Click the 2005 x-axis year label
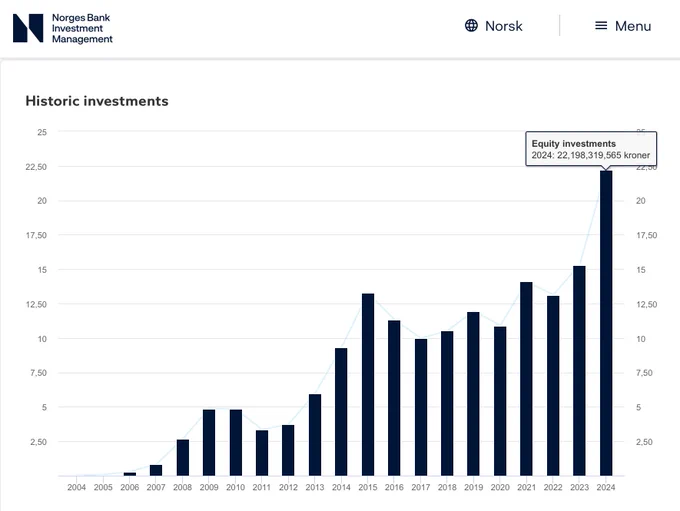This screenshot has width=680, height=511. click(103, 487)
